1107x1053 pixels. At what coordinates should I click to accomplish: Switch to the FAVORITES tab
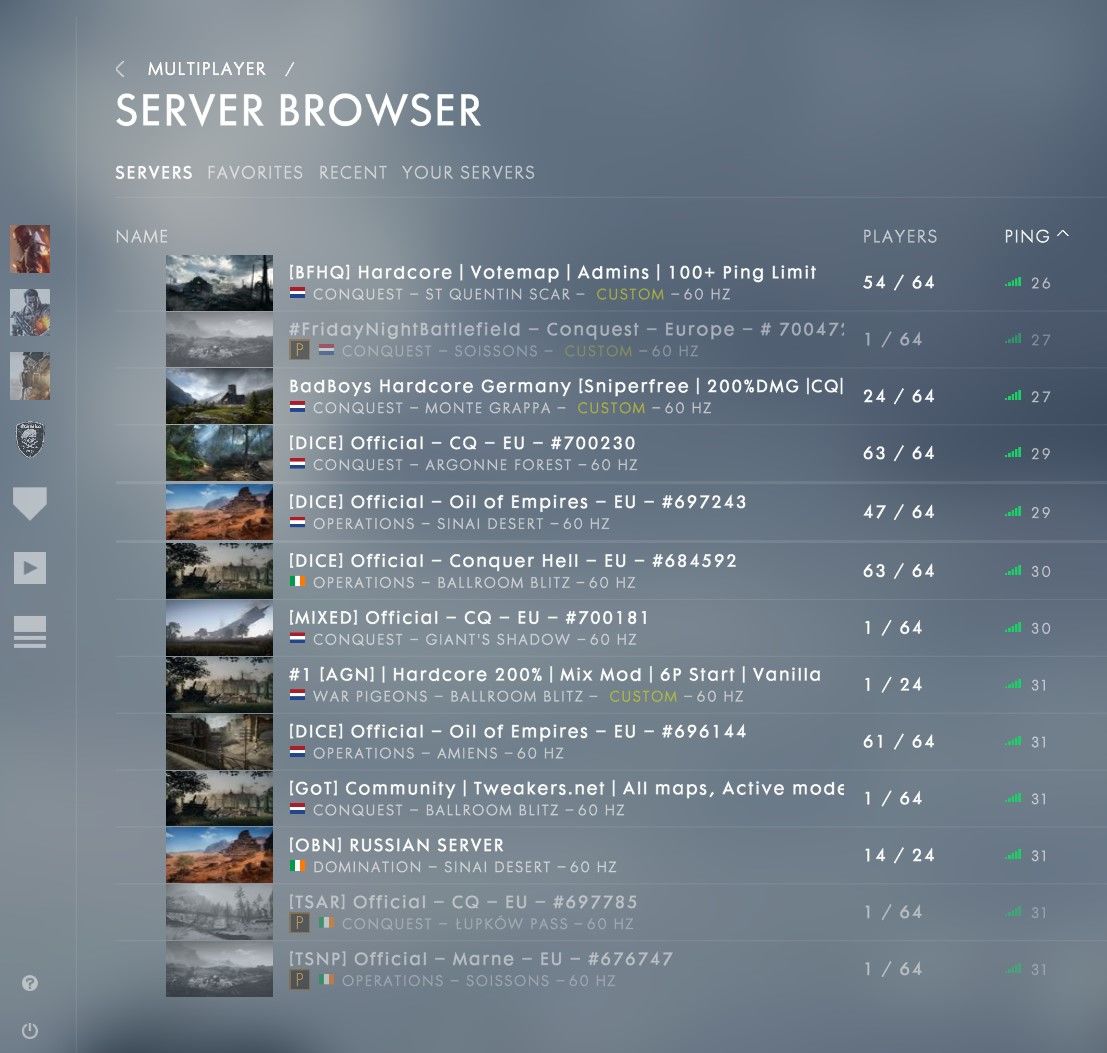255,172
